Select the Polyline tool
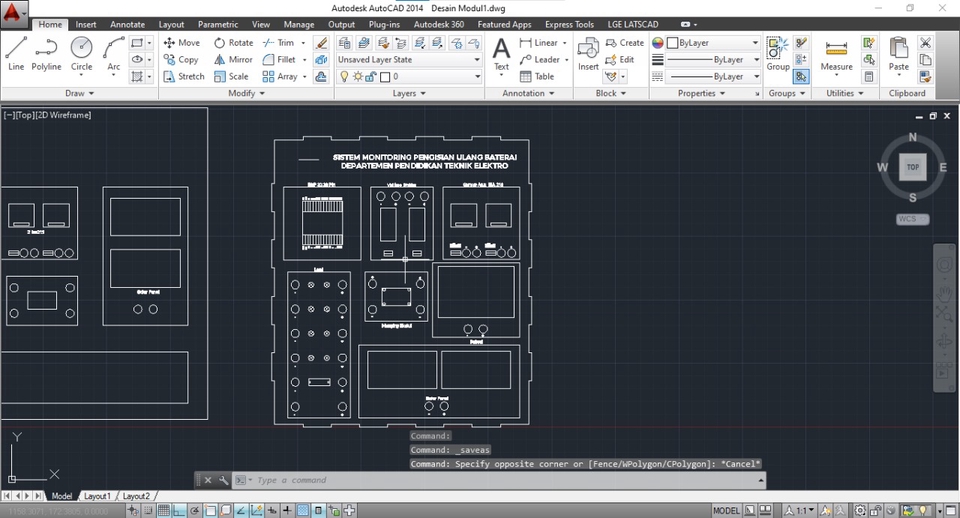The height and width of the screenshot is (518, 960). pyautogui.click(x=46, y=54)
